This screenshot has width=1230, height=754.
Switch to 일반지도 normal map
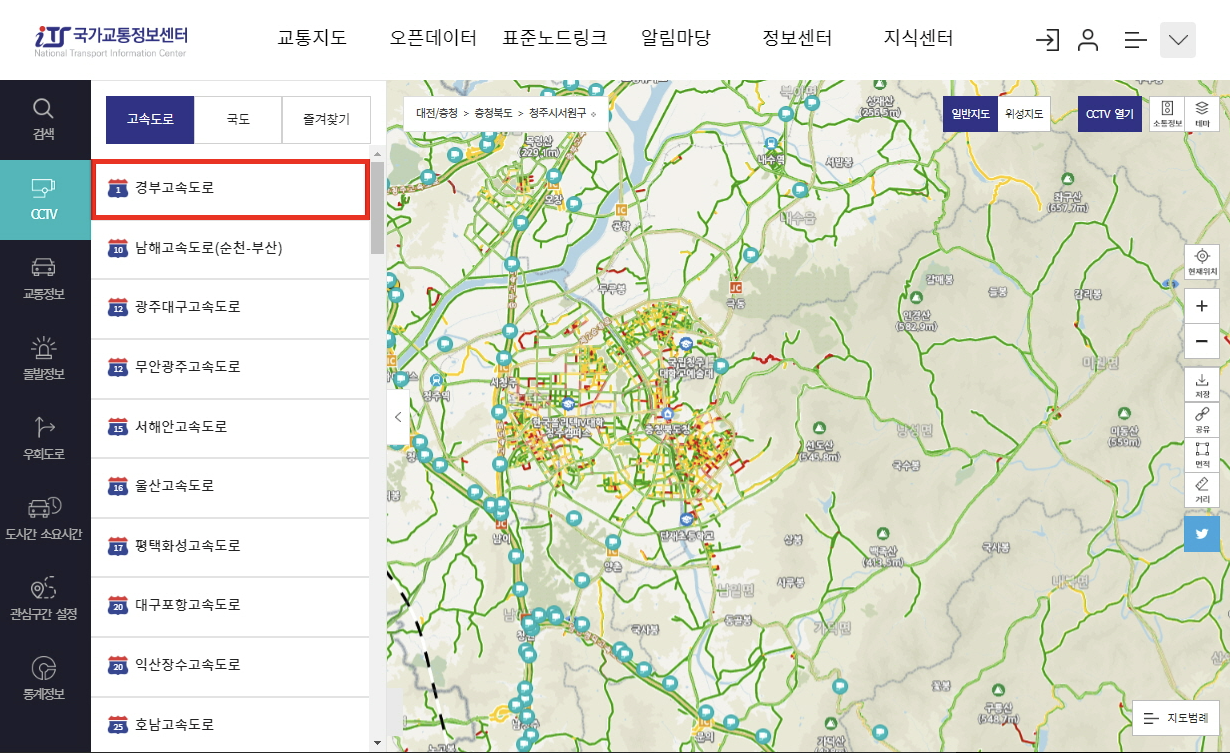tap(969, 114)
